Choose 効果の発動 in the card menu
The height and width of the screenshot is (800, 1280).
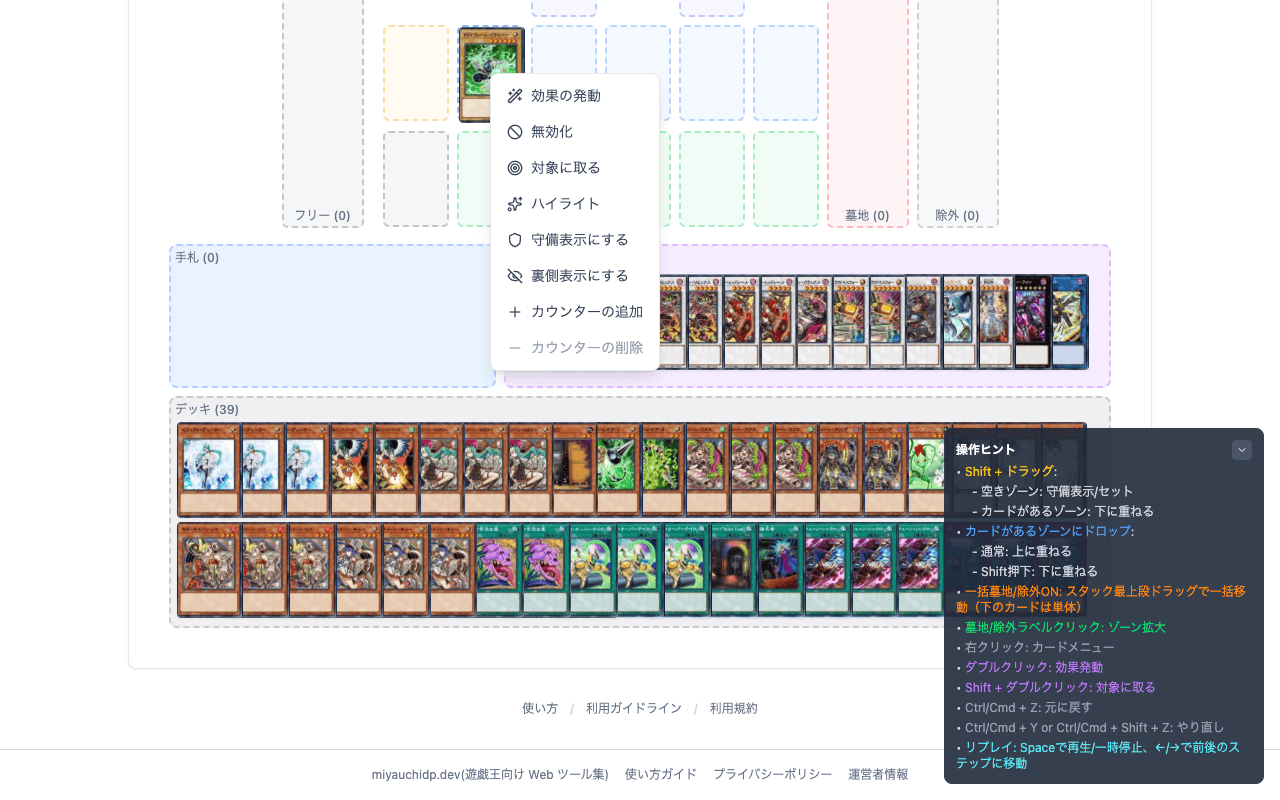575,96
